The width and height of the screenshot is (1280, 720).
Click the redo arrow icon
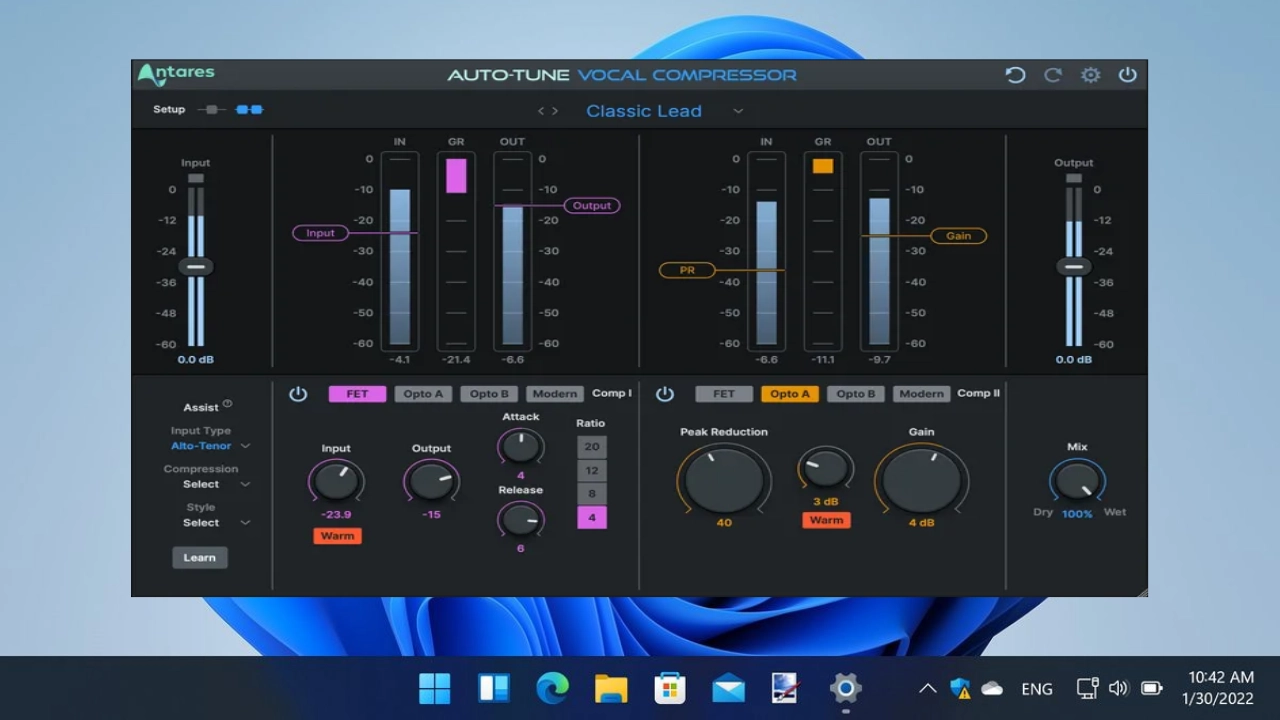coord(1053,75)
